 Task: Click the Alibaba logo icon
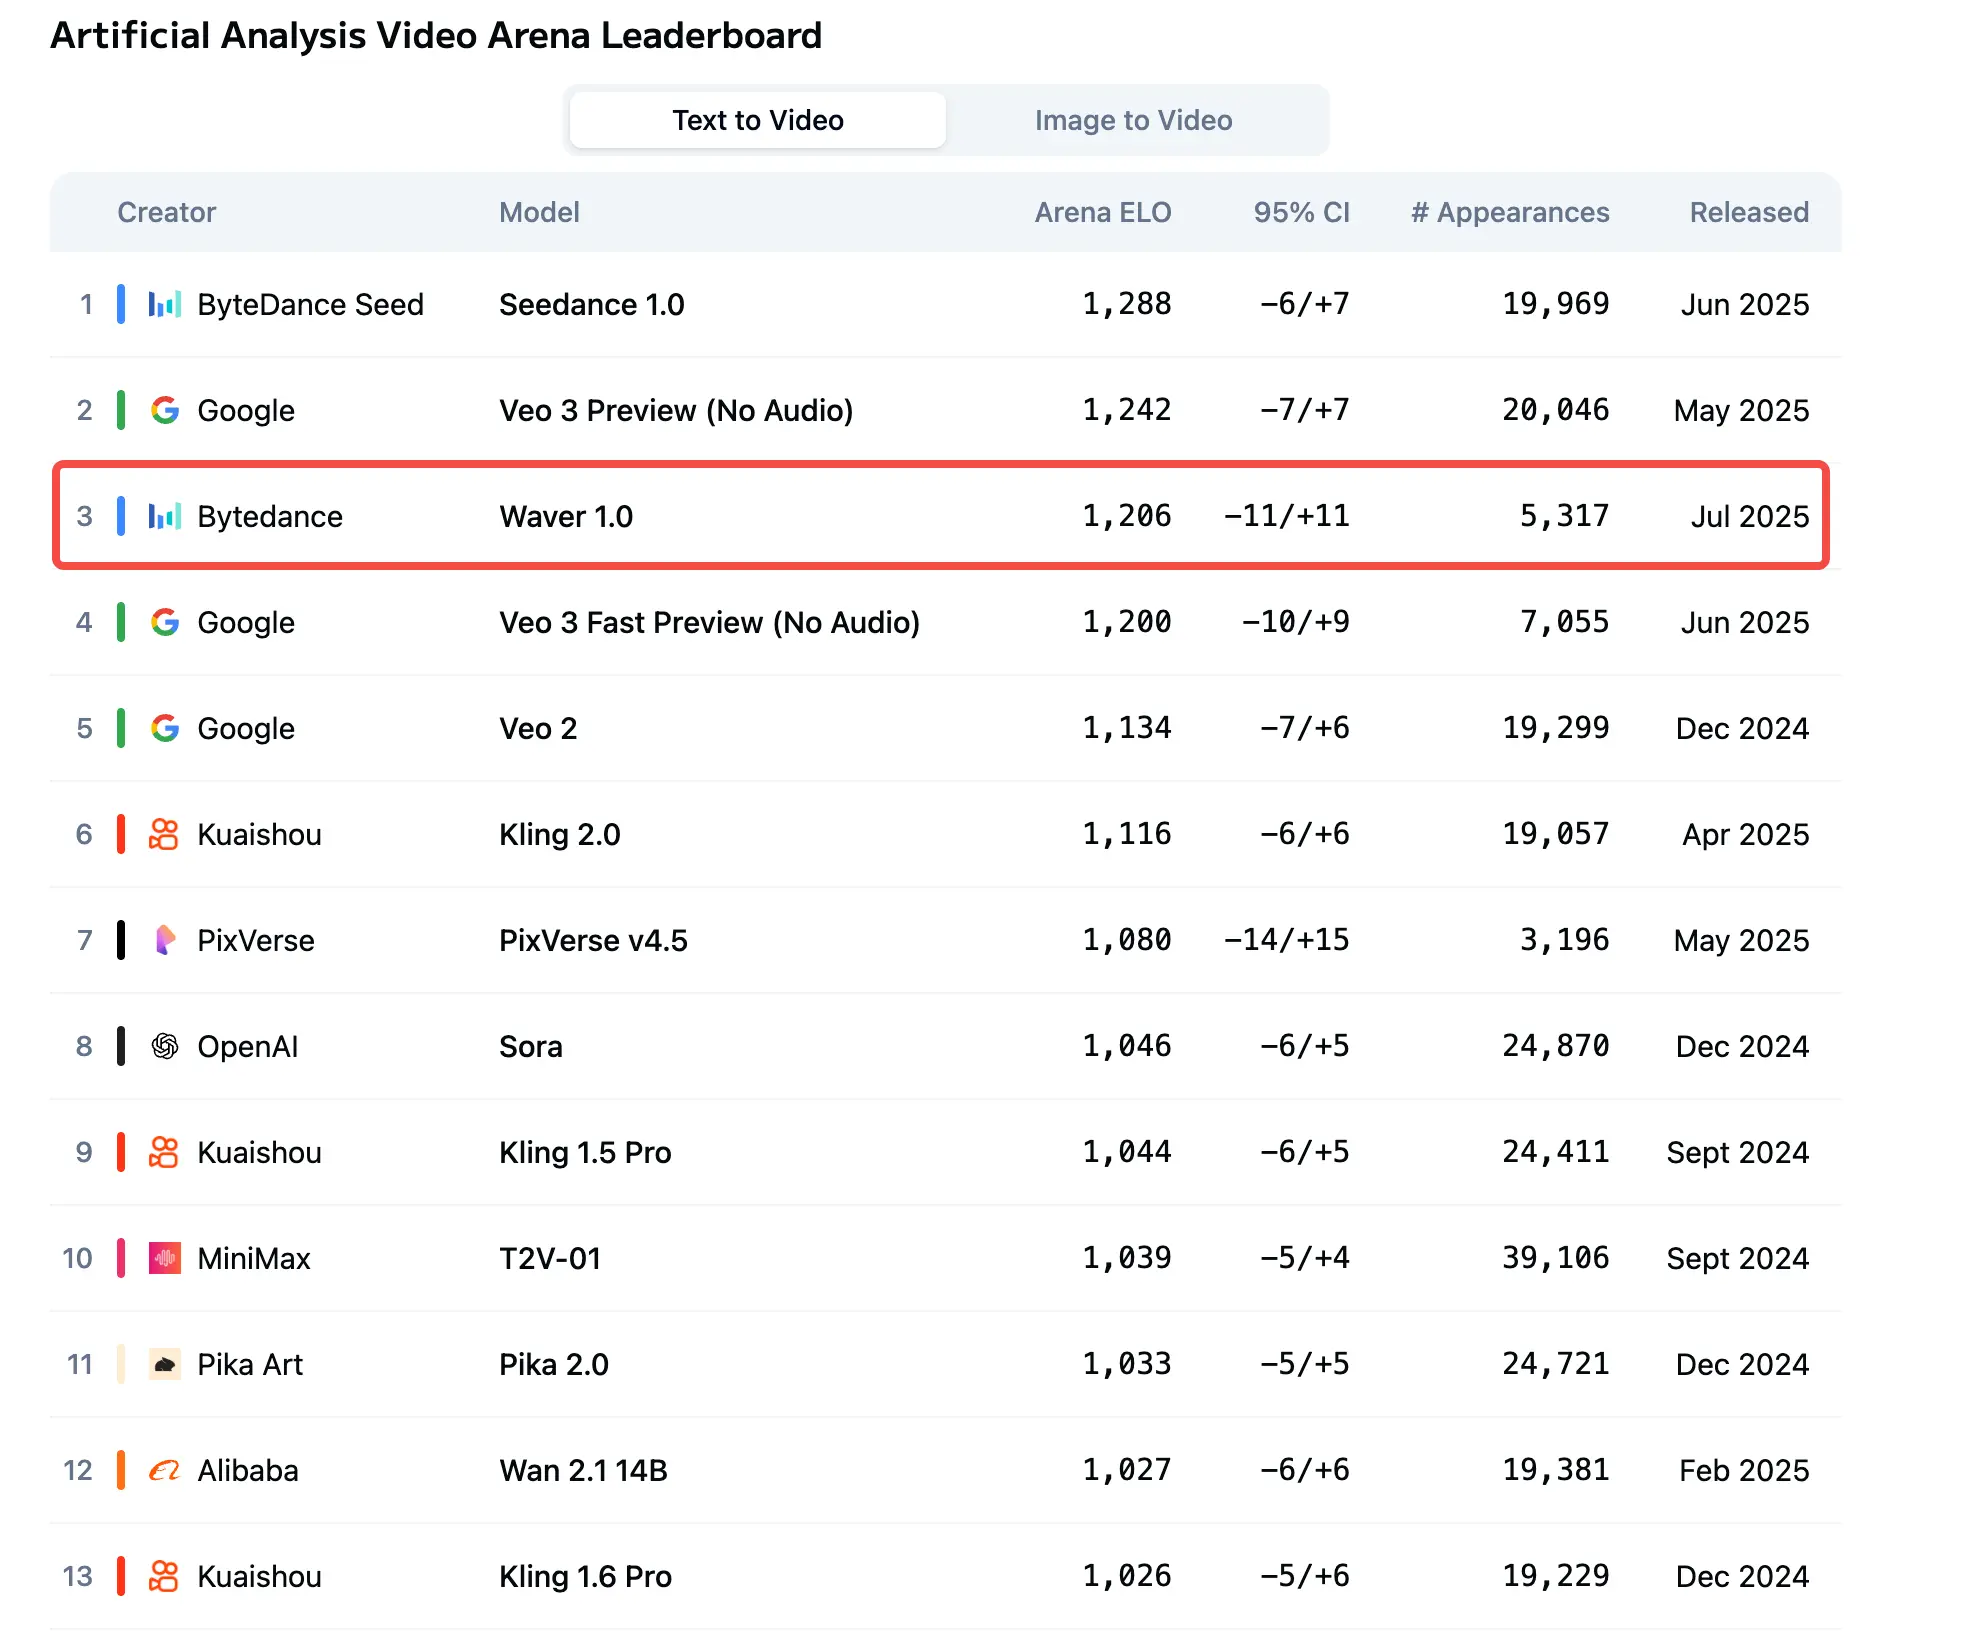pos(165,1470)
